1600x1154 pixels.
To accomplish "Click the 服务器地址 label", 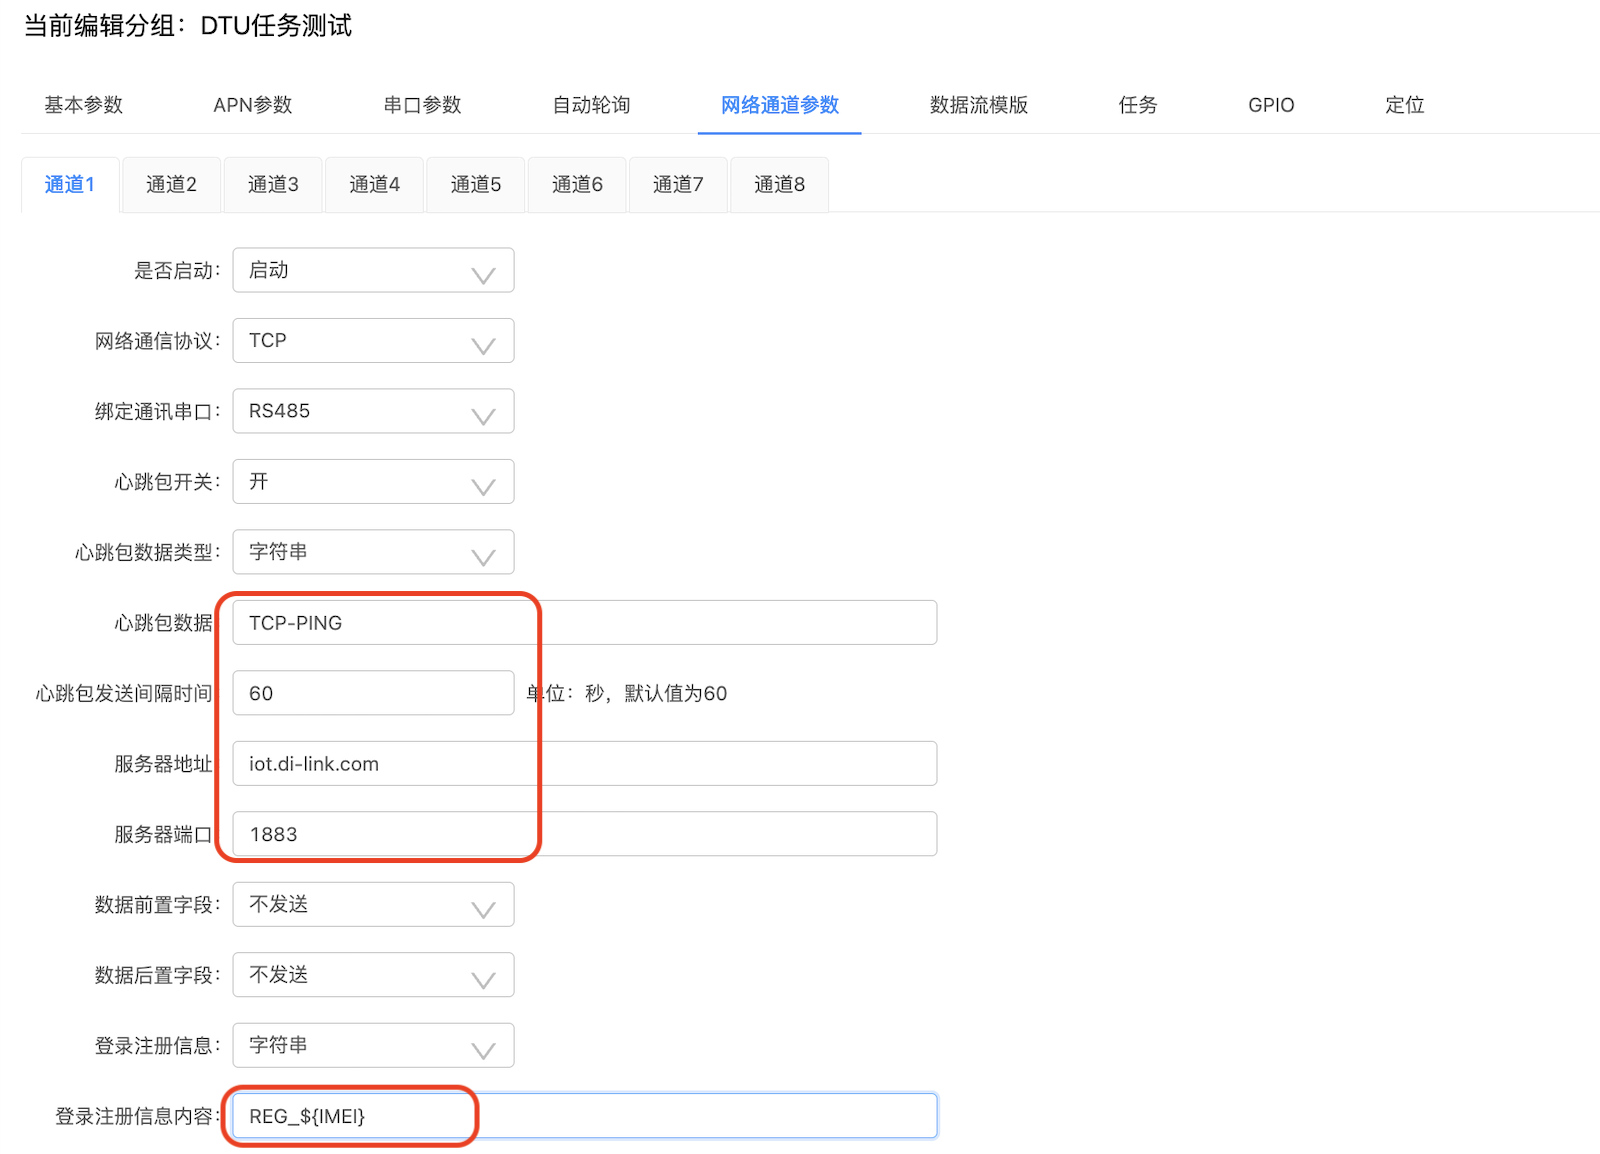I will pos(163,764).
